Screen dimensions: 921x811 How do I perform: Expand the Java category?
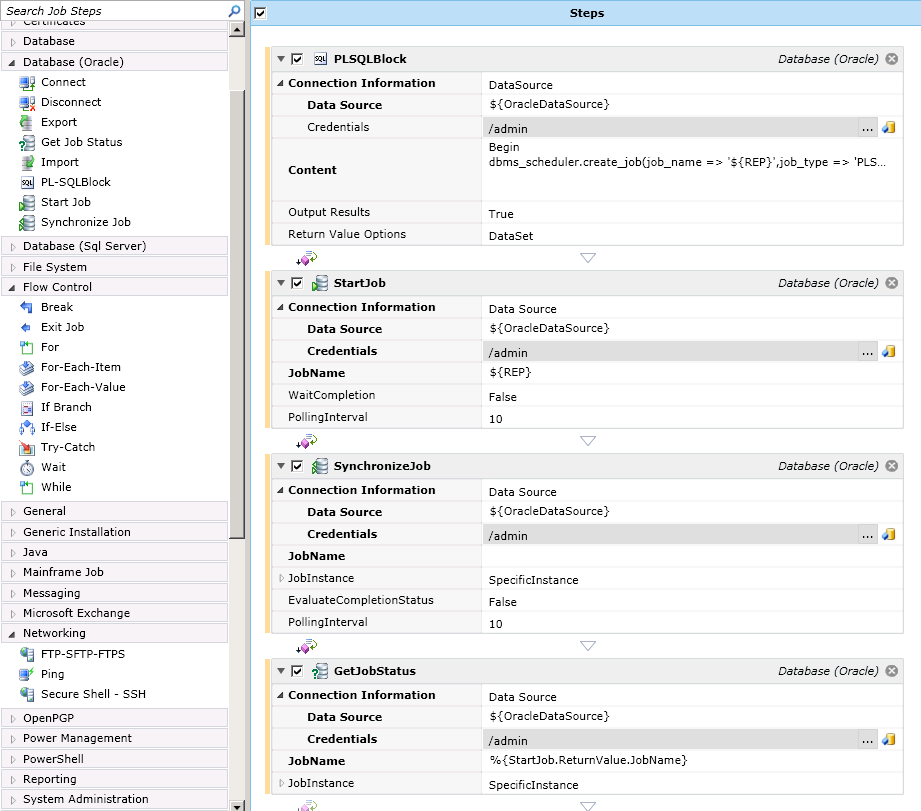(13, 553)
